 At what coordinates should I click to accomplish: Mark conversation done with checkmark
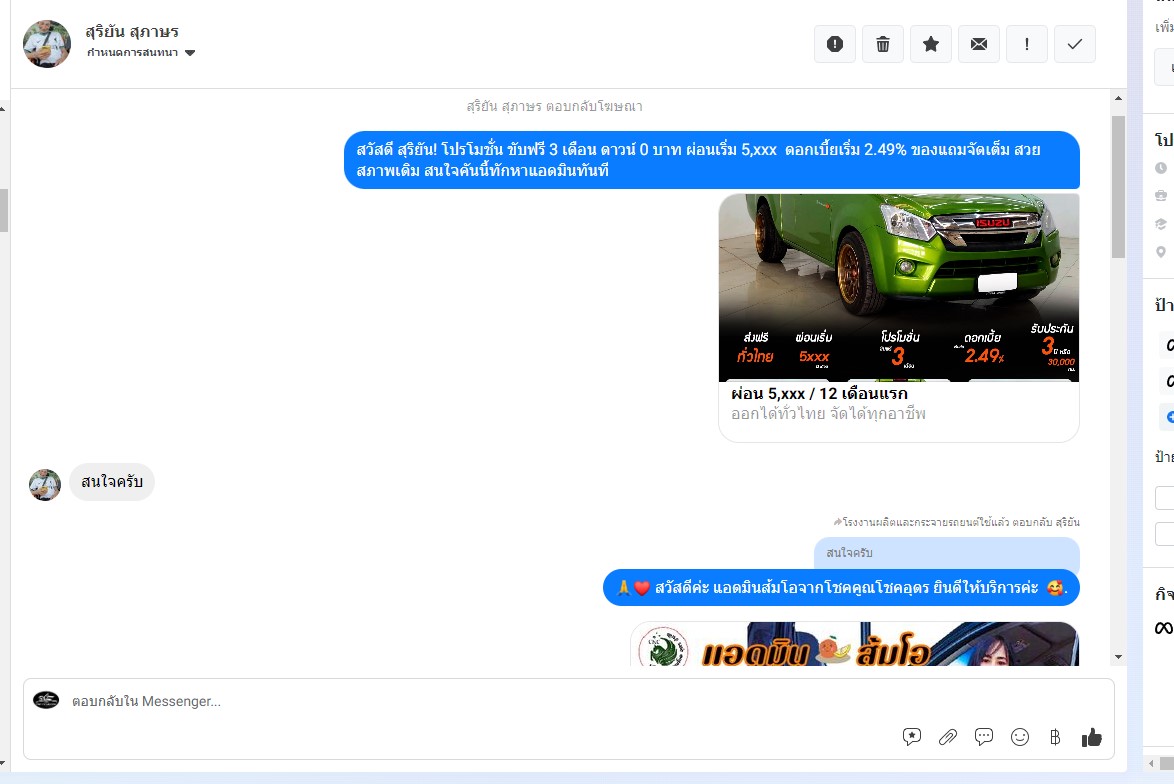click(x=1074, y=44)
